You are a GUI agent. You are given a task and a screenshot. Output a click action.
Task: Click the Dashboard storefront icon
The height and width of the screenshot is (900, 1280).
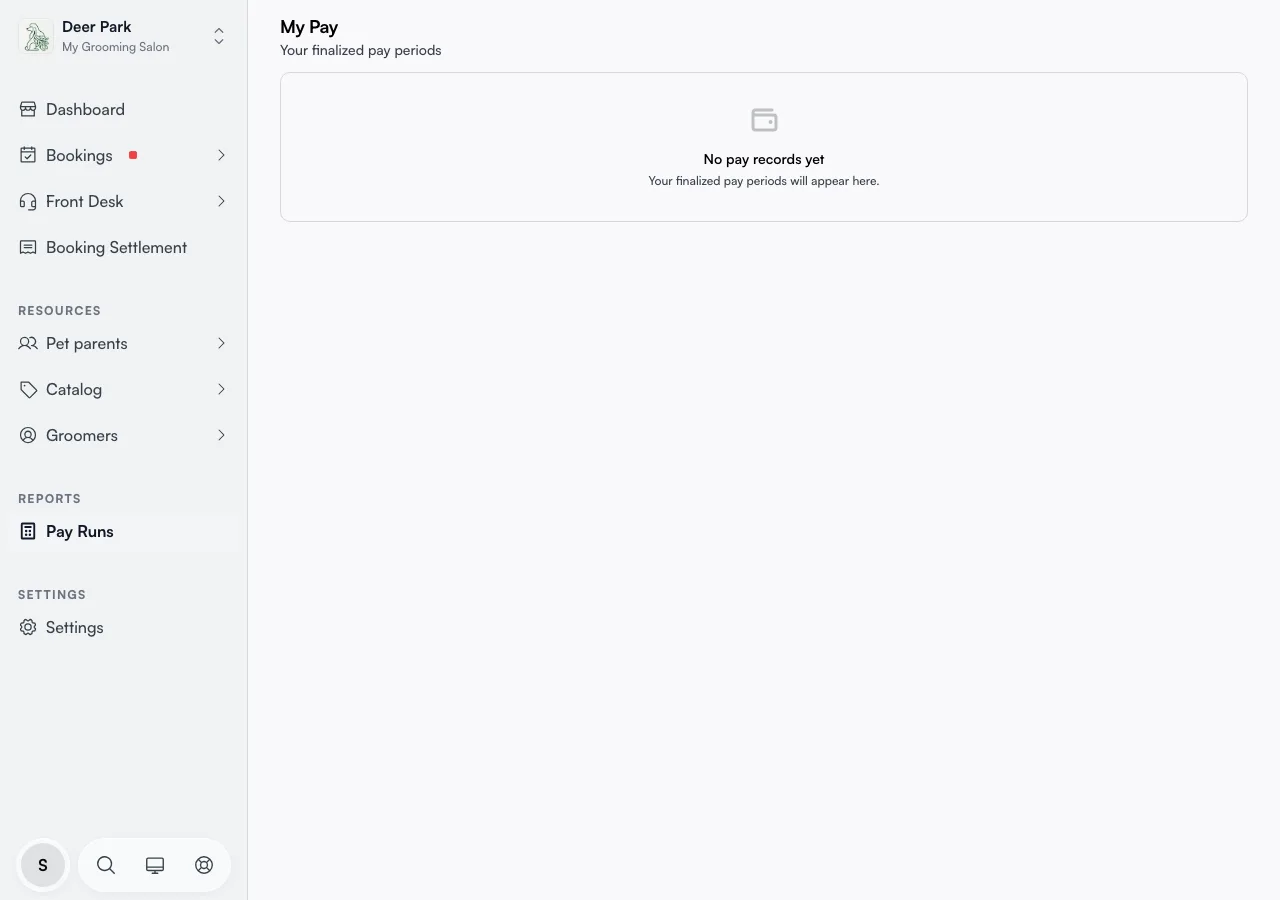click(x=28, y=109)
